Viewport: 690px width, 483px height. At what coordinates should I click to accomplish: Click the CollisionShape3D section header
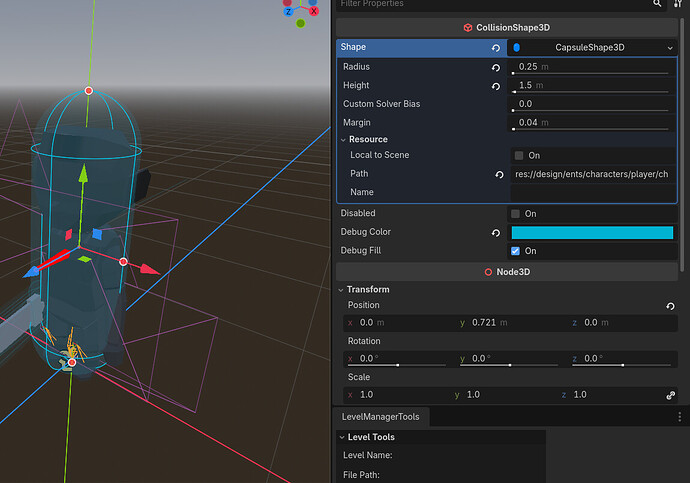coord(506,28)
